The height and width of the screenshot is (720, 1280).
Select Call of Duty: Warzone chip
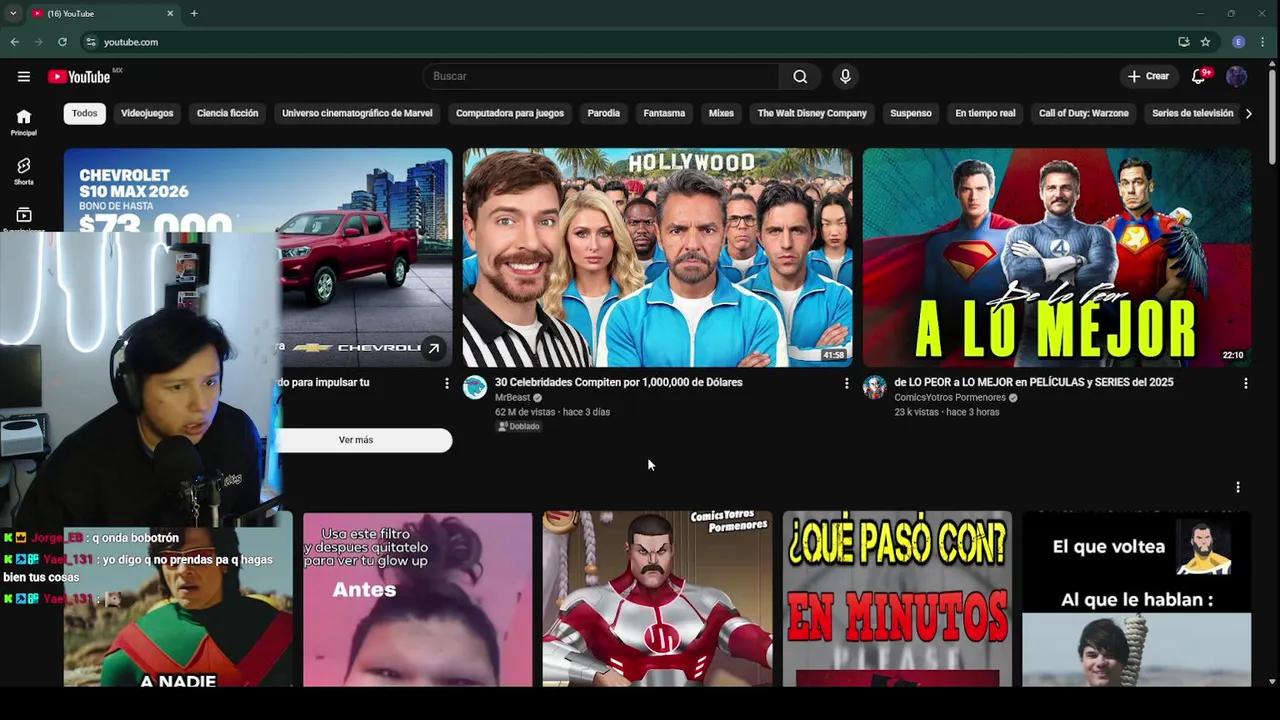click(1084, 113)
